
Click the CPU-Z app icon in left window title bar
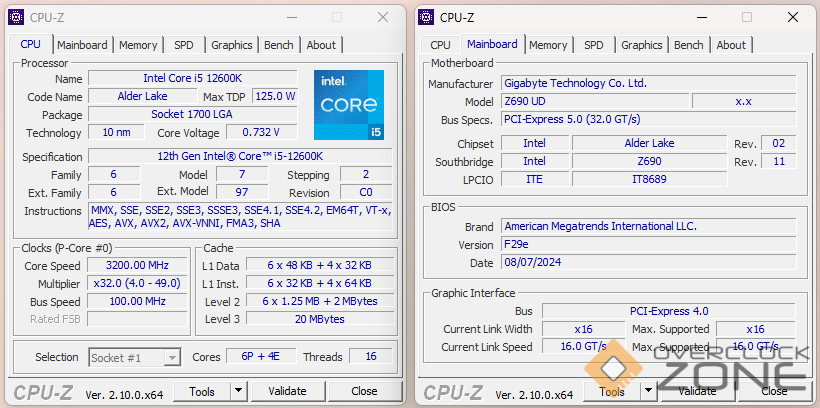pos(17,17)
